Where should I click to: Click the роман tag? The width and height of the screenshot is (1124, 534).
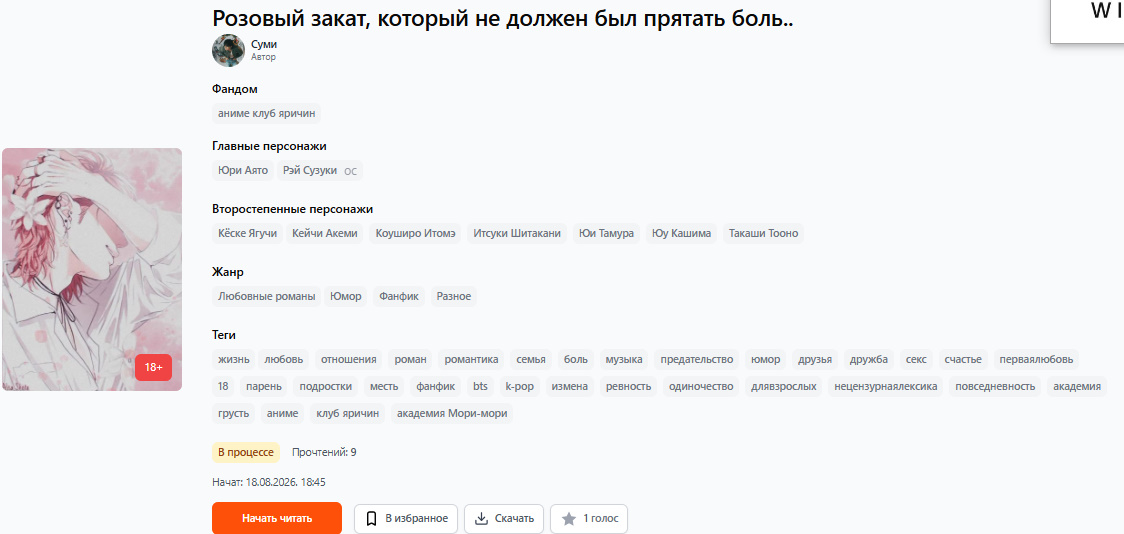pos(411,359)
